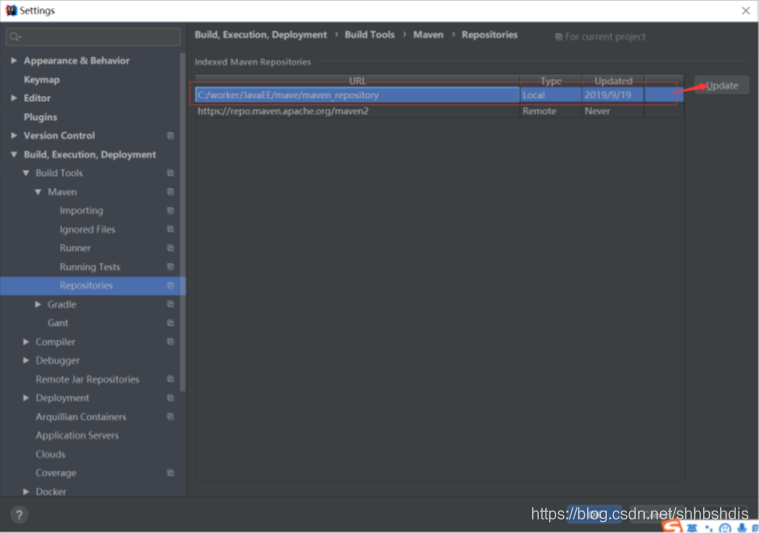Select Importing under Maven
Image resolution: width=759 pixels, height=533 pixels.
pyautogui.click(x=81, y=211)
